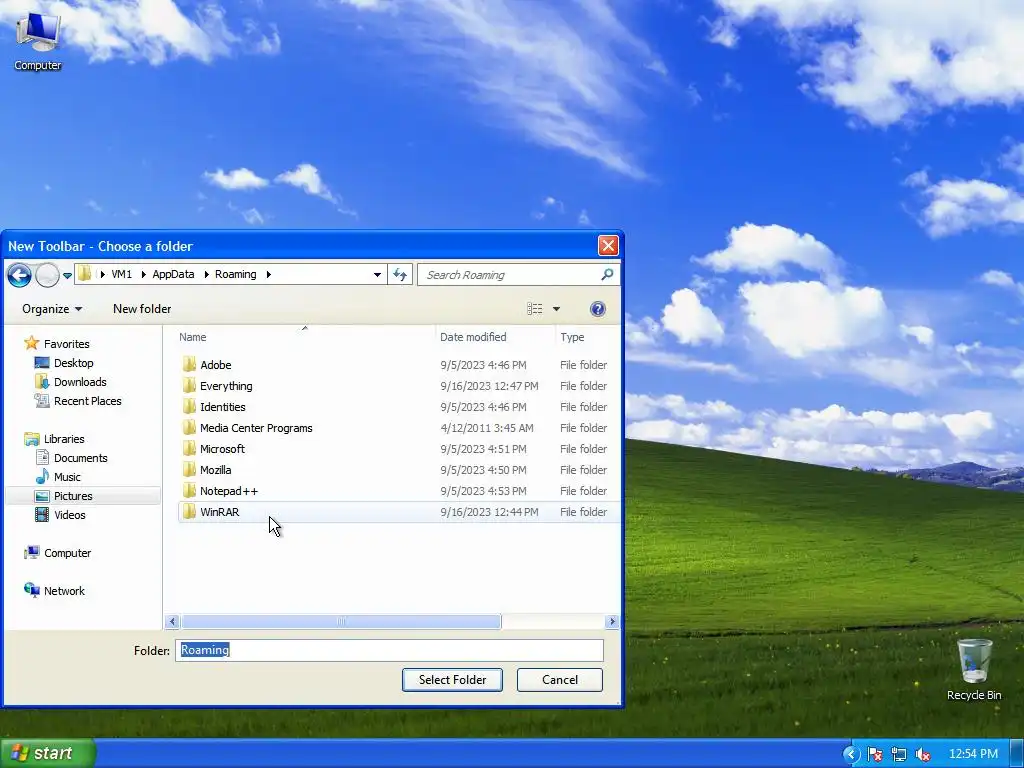Viewport: 1024px width, 768px height.
Task: Open recent locations dropdown beside the nav arrows
Action: pos(67,276)
